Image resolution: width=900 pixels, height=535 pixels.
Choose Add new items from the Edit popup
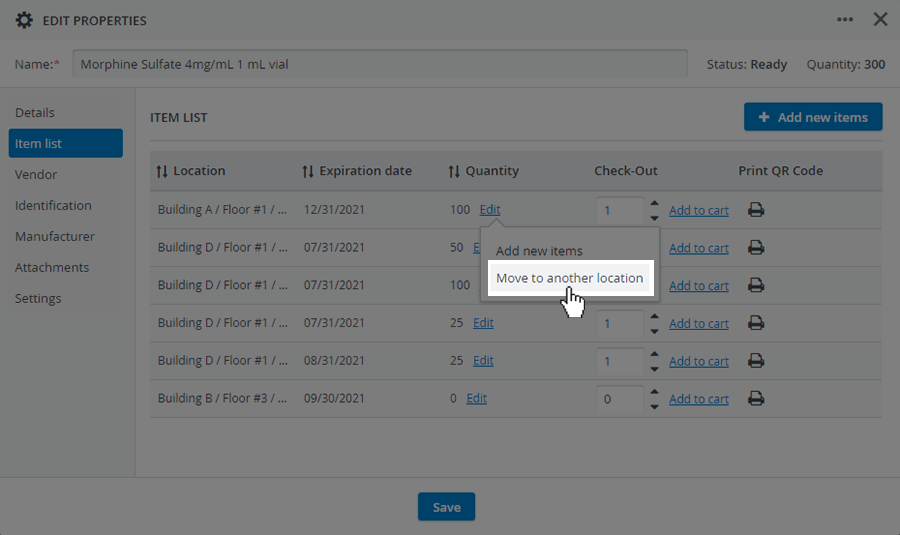coord(539,251)
